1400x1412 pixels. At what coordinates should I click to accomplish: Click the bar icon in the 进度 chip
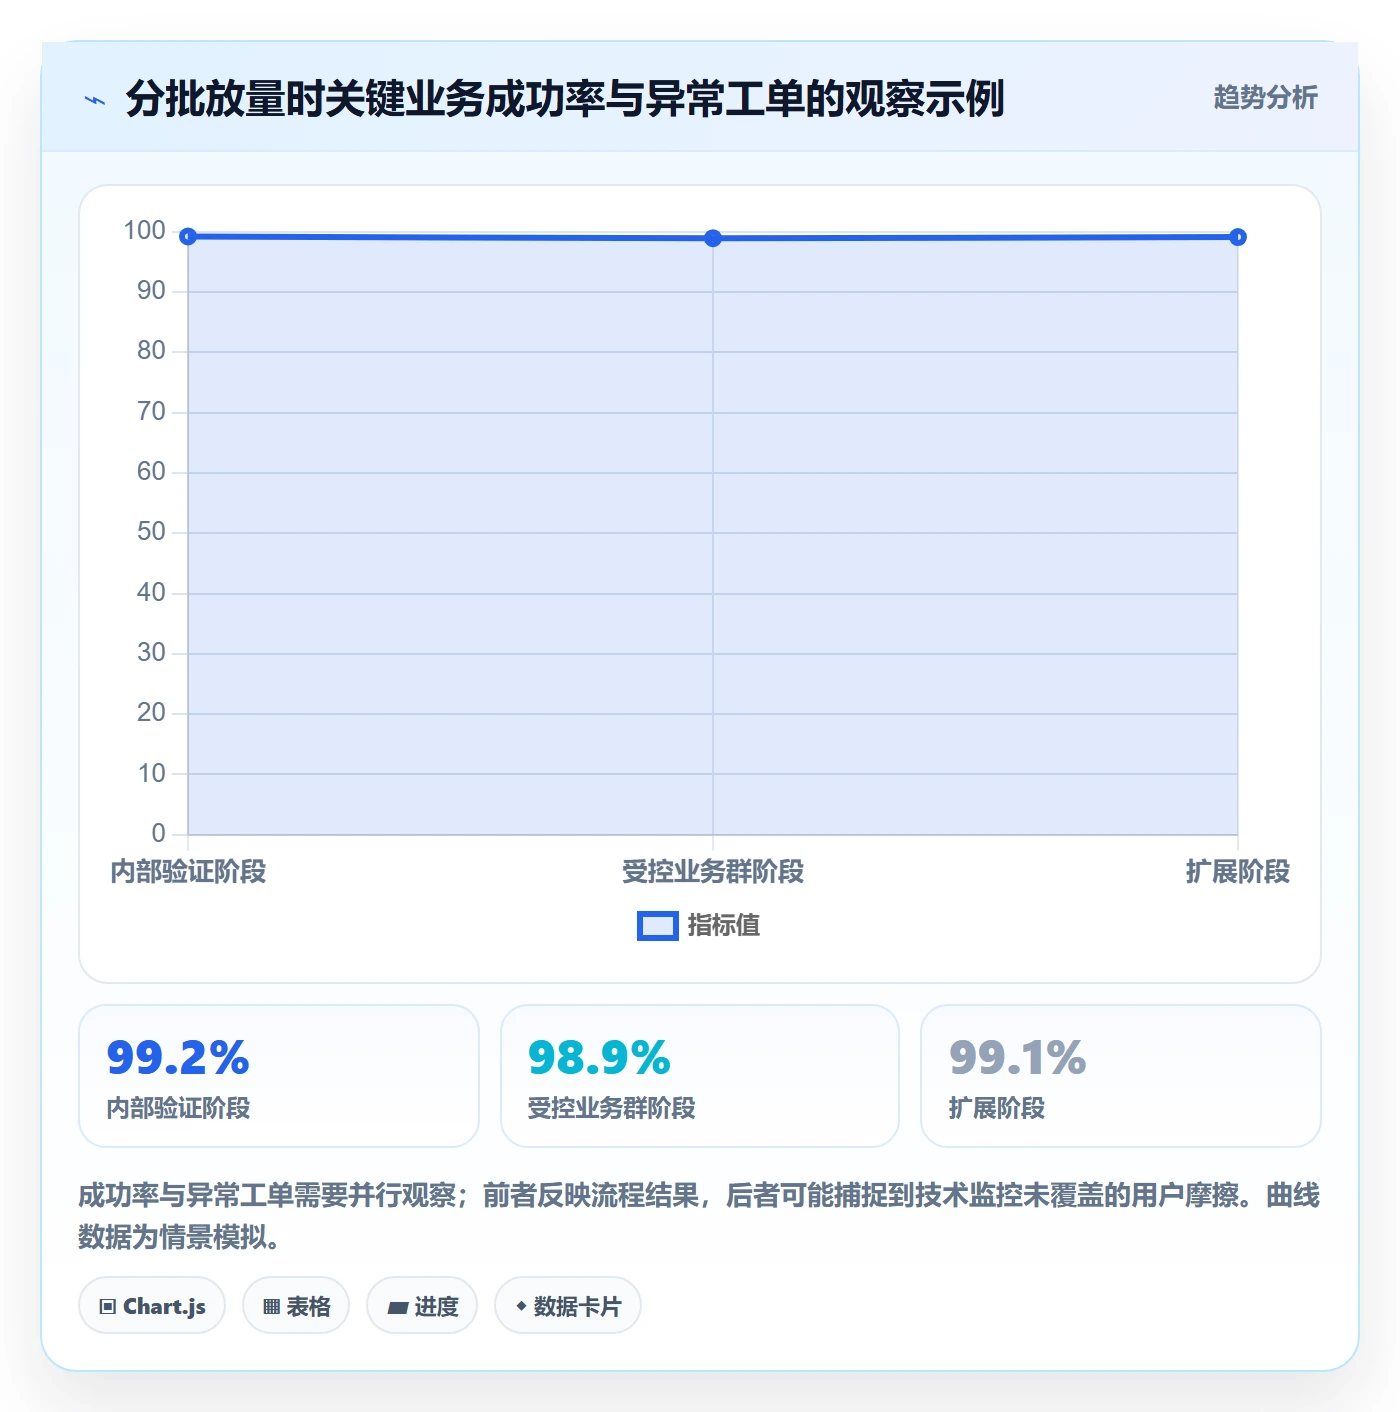397,1307
